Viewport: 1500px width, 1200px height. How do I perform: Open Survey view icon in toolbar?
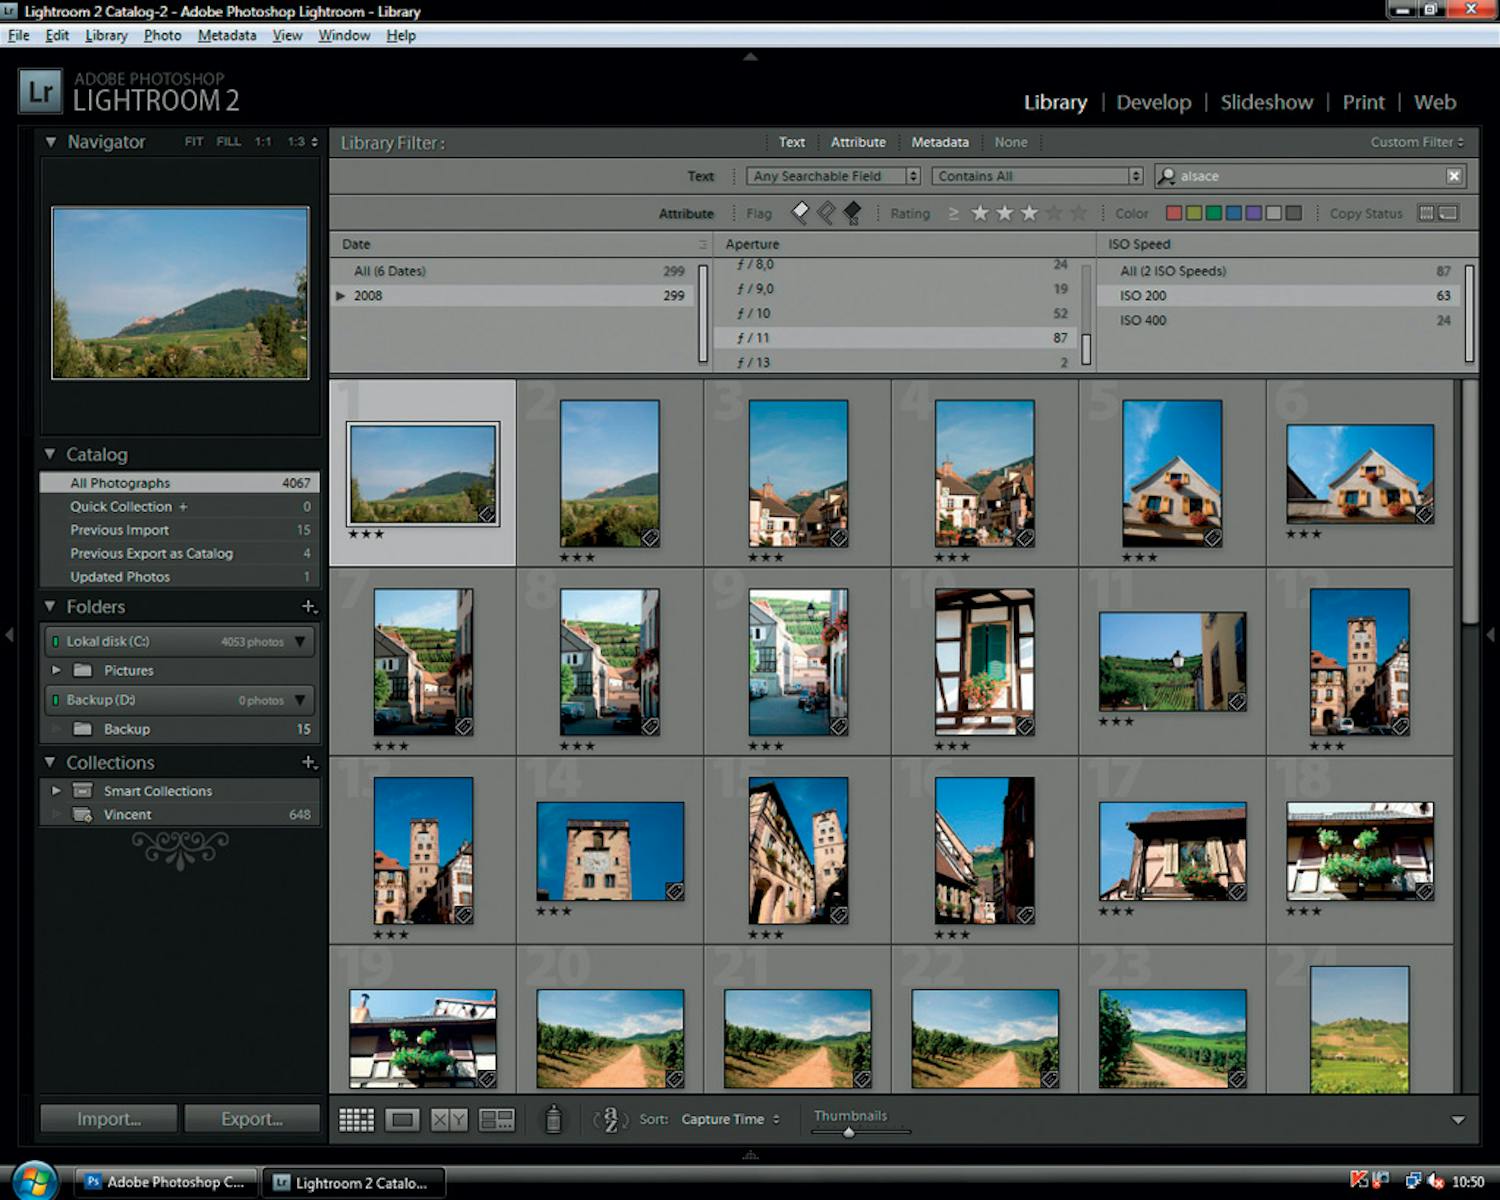[496, 1120]
